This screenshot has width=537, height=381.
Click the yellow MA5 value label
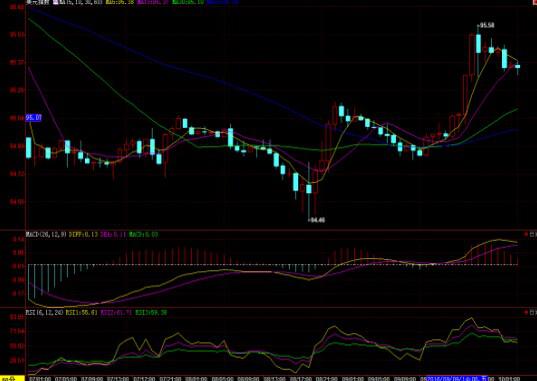click(x=120, y=2)
